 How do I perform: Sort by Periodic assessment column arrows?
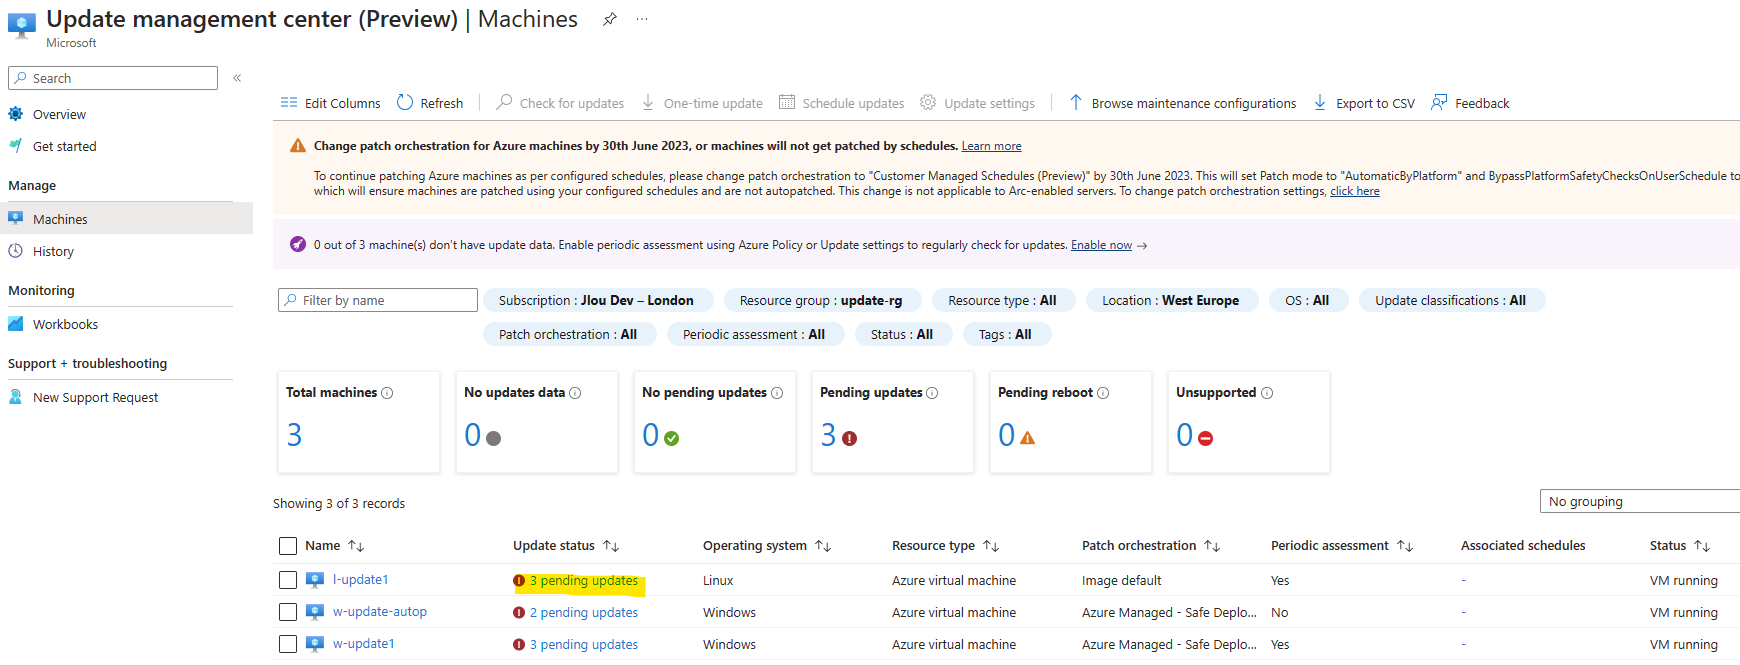(1405, 546)
